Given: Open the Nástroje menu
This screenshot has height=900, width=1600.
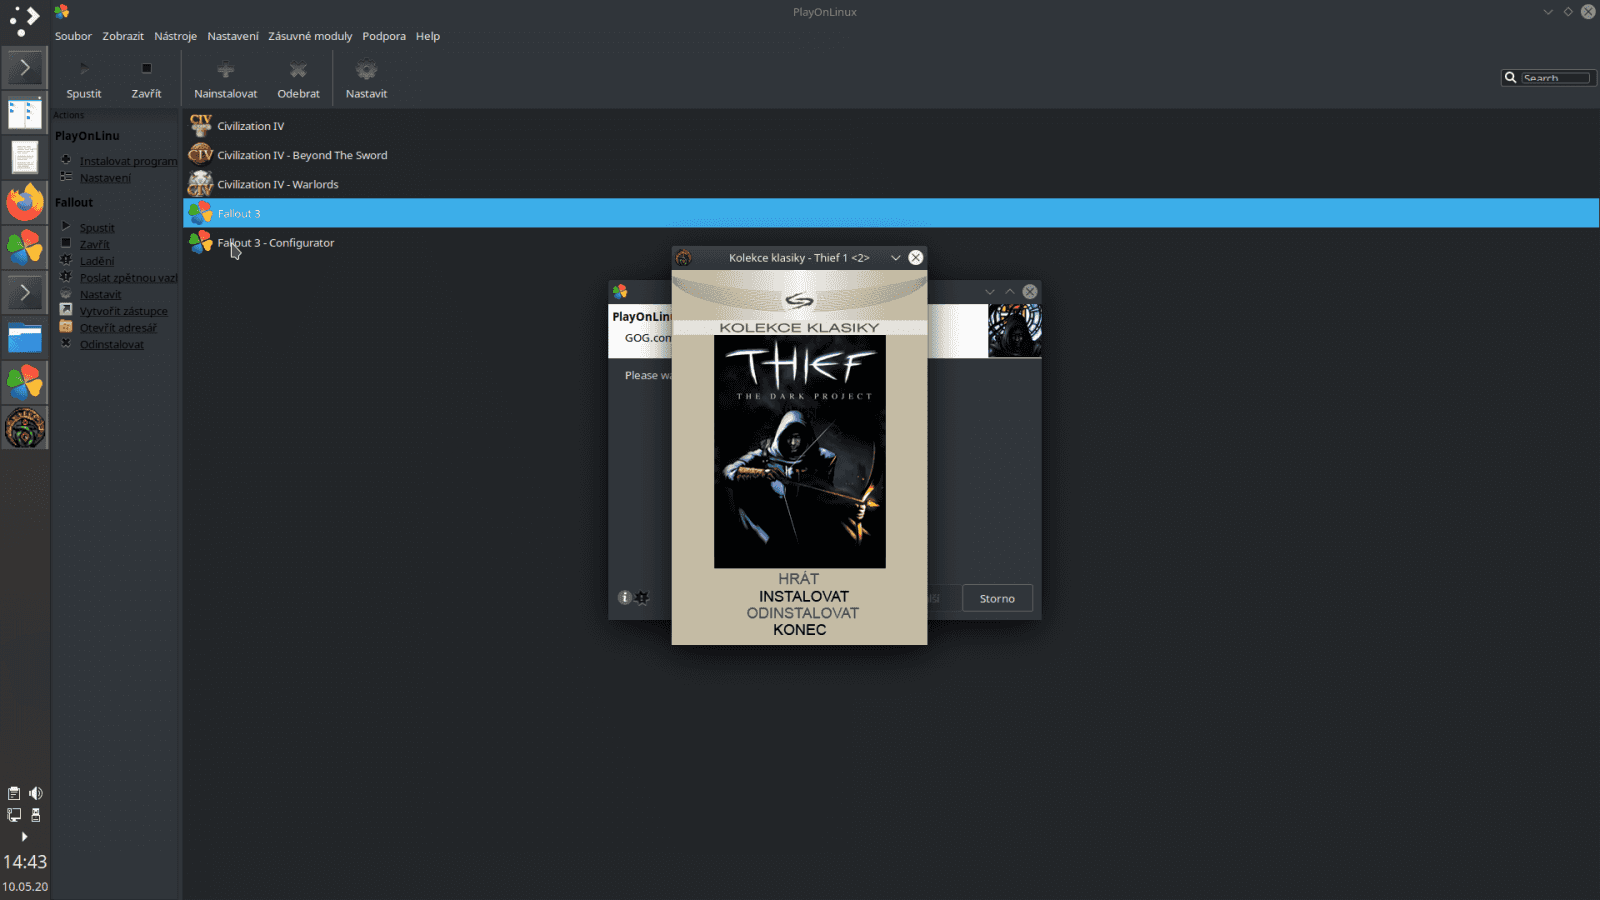Looking at the screenshot, I should point(175,36).
